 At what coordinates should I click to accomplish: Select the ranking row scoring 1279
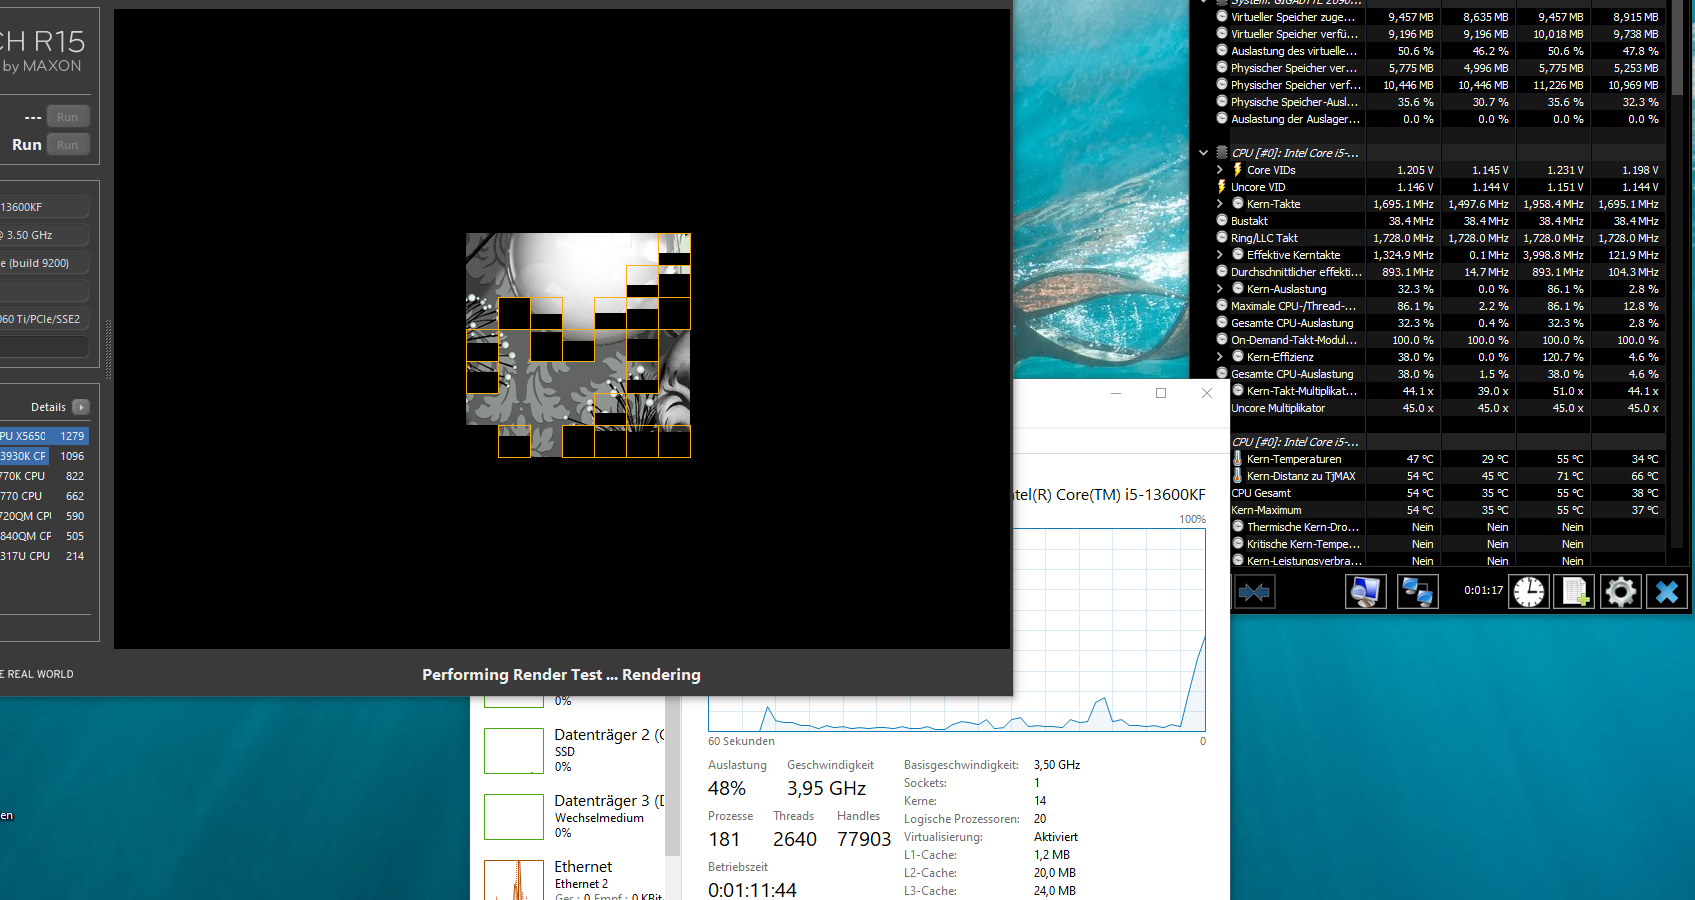click(x=44, y=436)
